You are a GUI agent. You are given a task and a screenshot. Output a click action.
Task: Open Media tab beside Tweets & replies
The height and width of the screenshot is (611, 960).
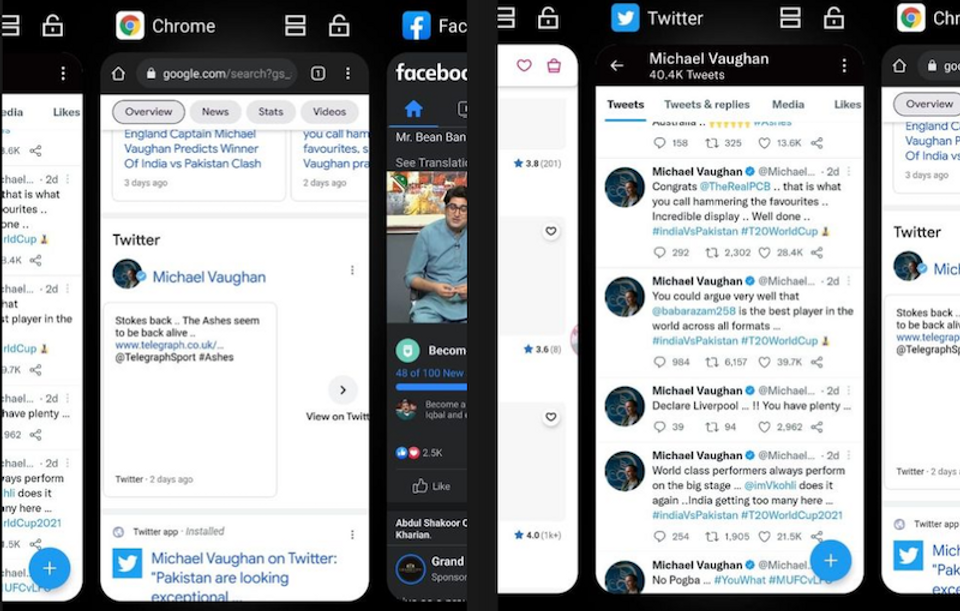(788, 105)
